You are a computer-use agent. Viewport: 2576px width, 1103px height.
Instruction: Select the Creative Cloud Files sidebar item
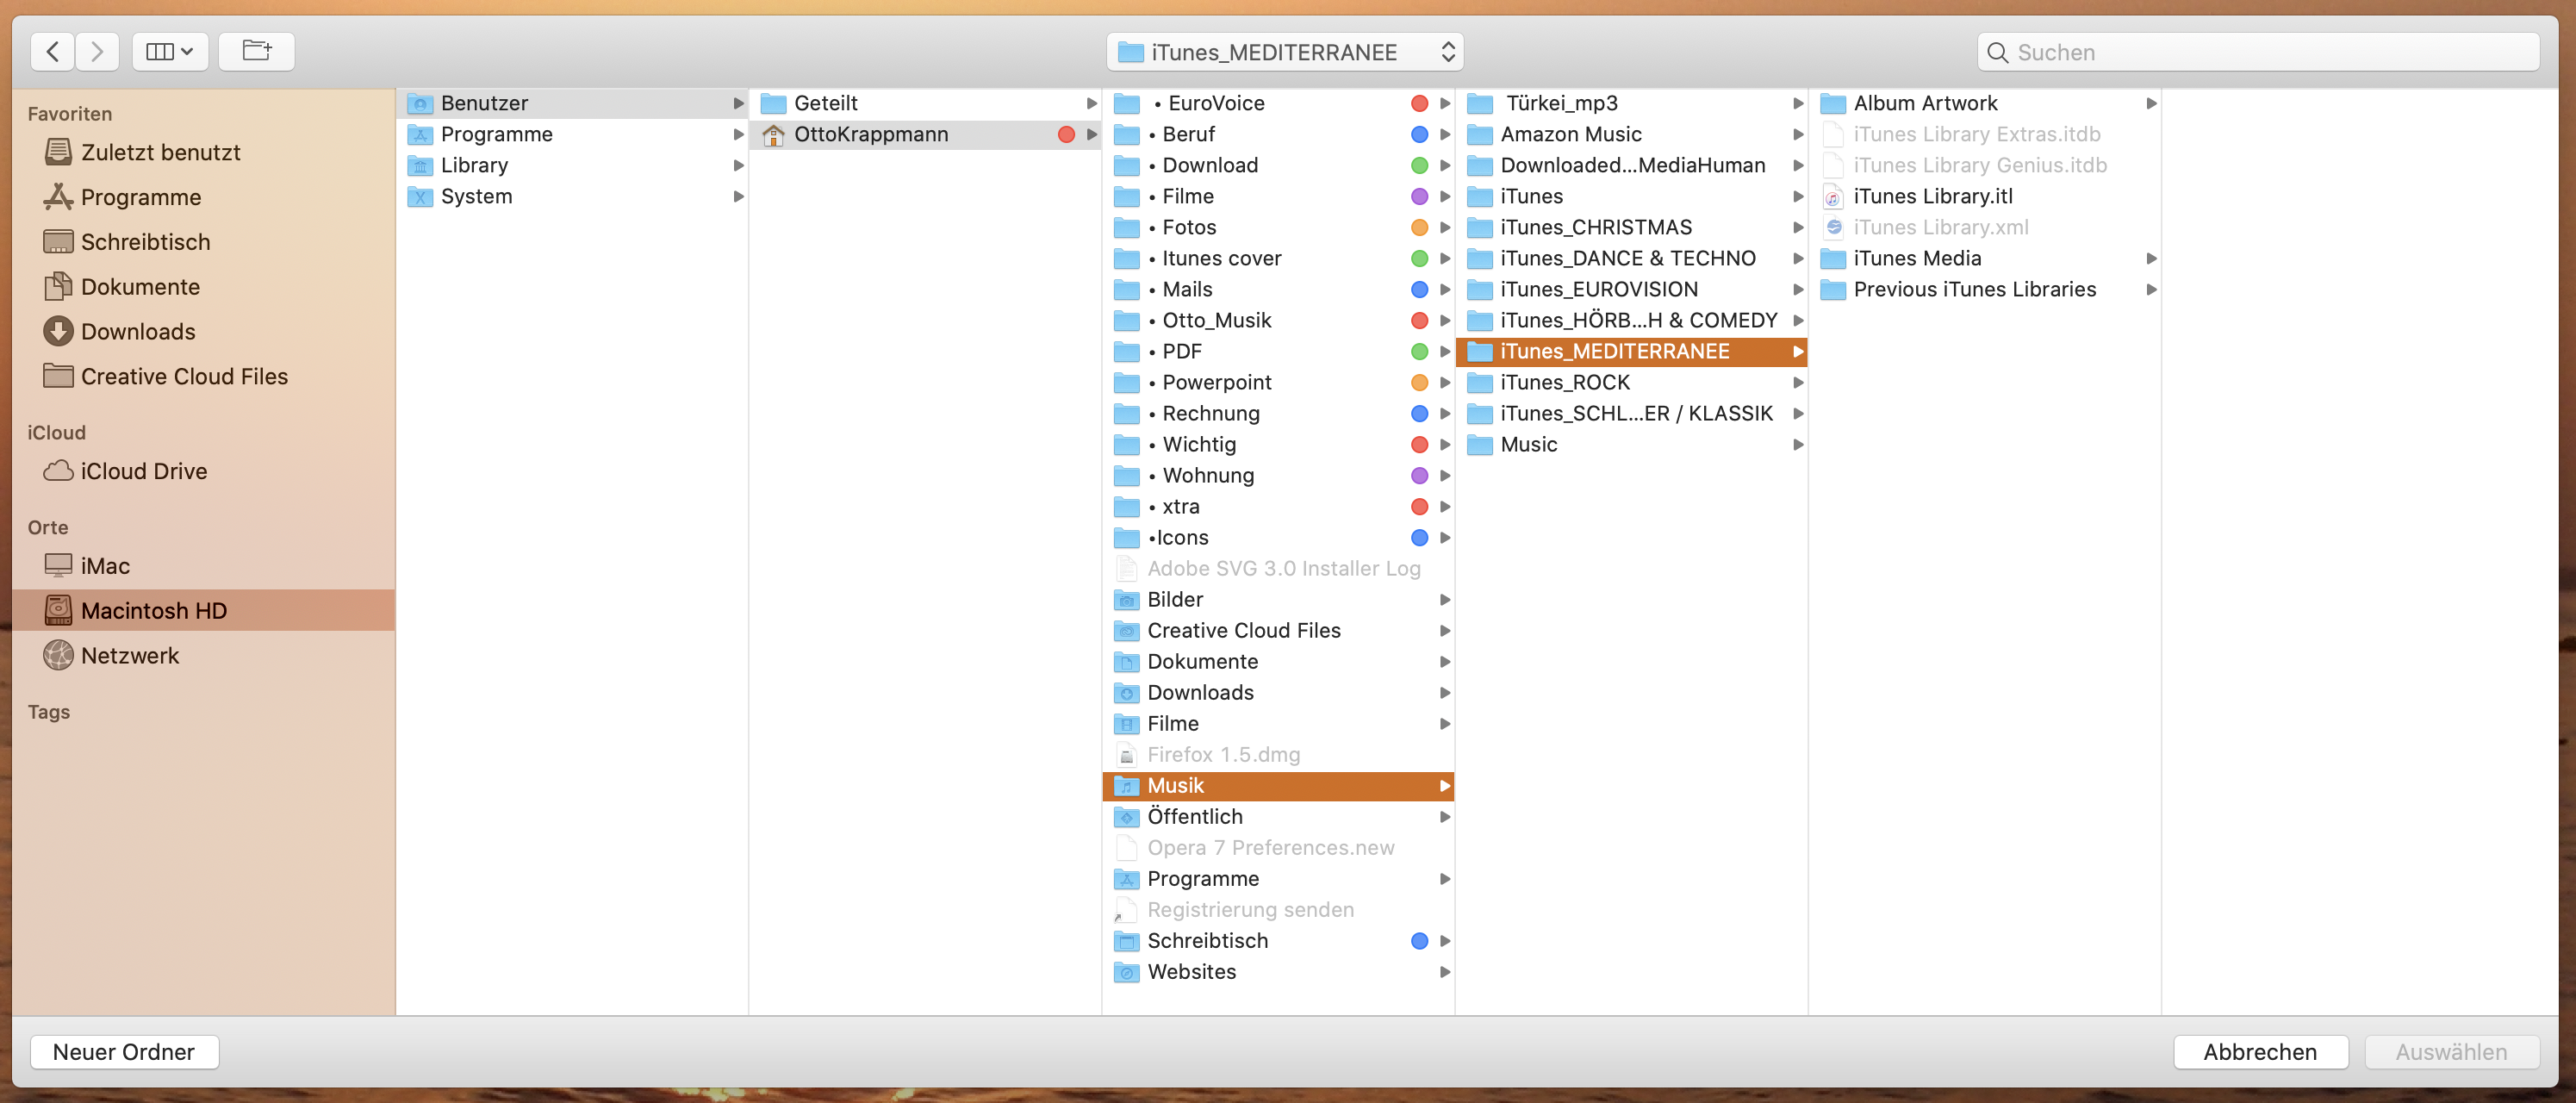184,376
